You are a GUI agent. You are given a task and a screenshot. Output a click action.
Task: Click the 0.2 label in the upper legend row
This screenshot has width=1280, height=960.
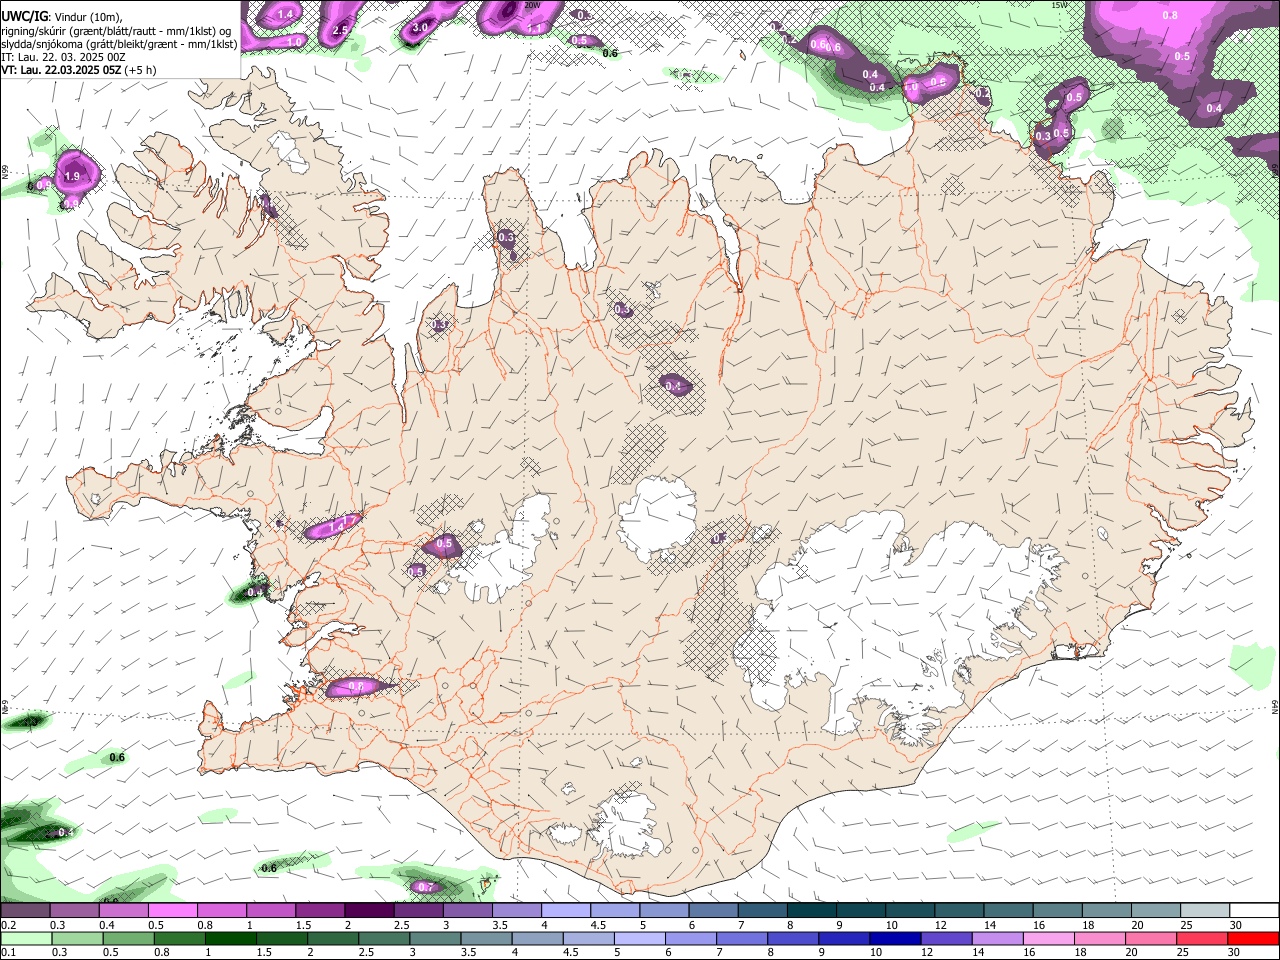coord(8,925)
